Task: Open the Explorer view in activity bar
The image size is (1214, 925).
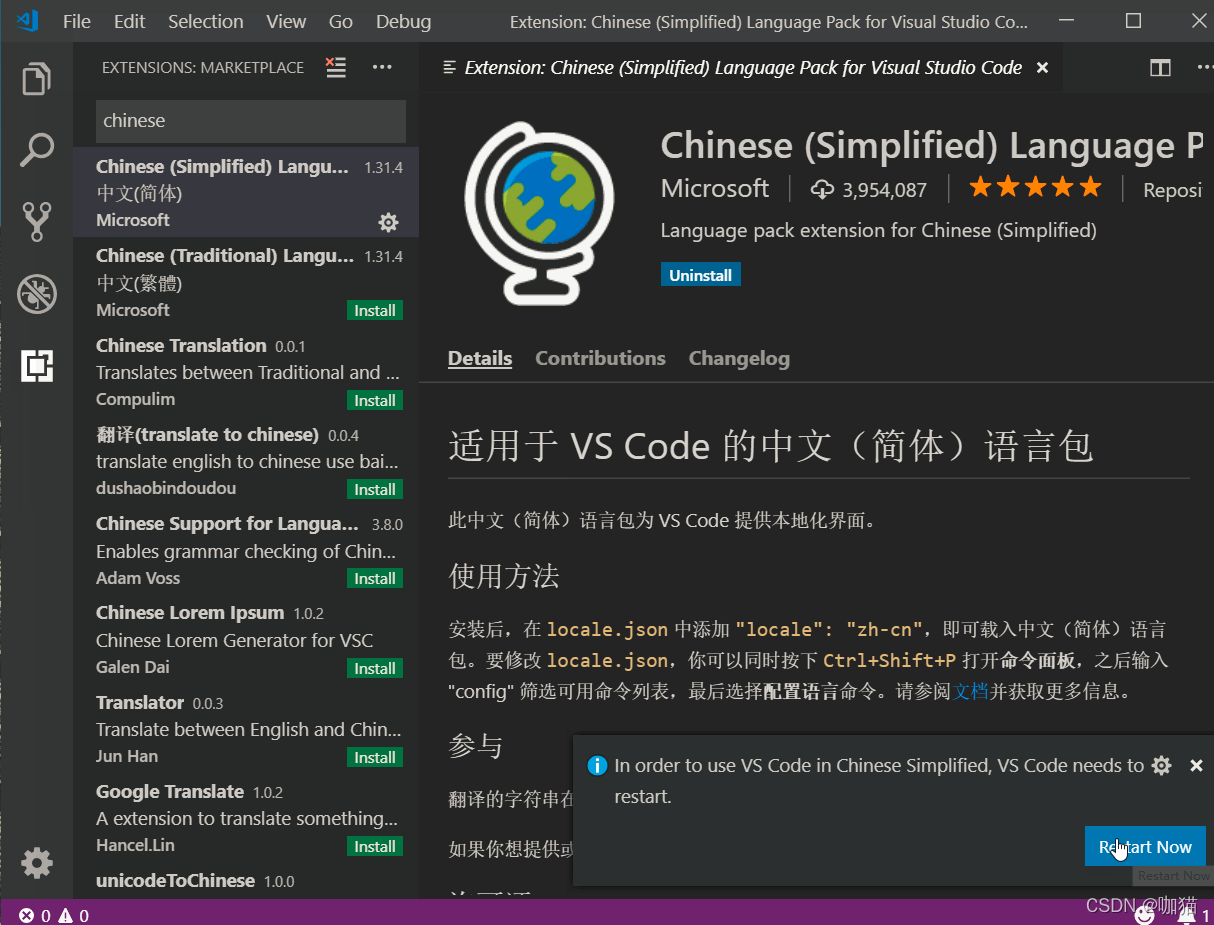Action: pos(37,79)
